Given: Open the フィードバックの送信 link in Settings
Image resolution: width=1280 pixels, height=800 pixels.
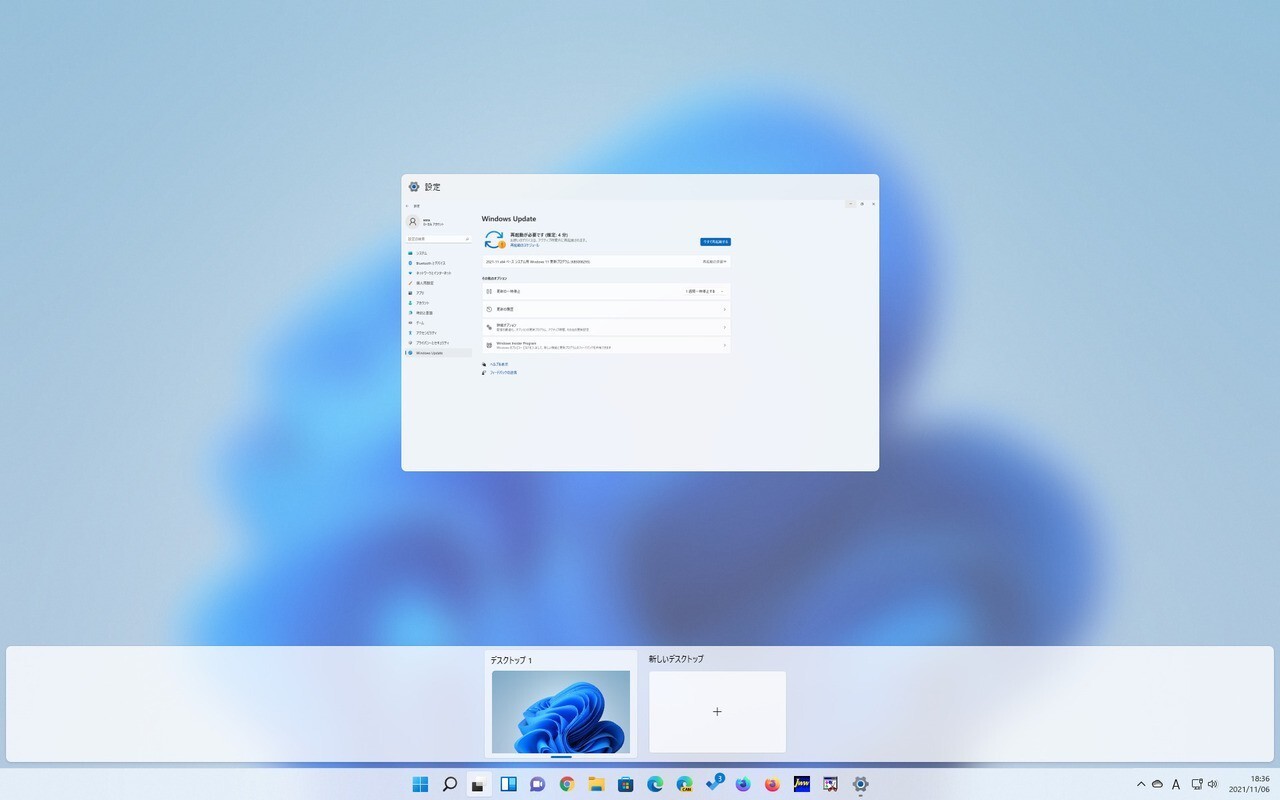Looking at the screenshot, I should pos(503,372).
